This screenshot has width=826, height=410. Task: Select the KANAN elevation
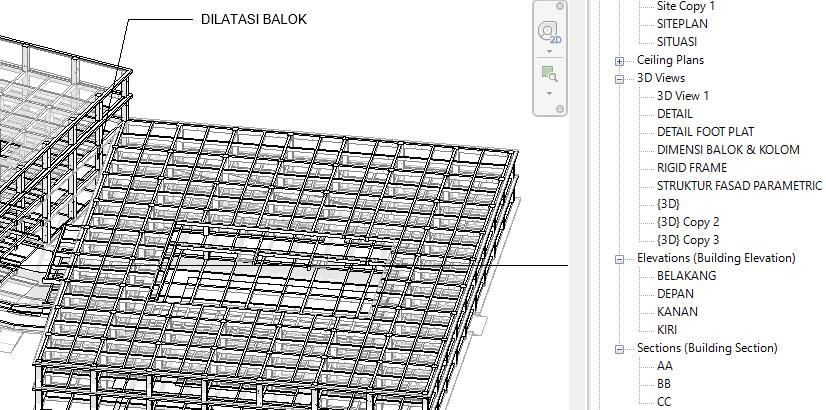(677, 311)
